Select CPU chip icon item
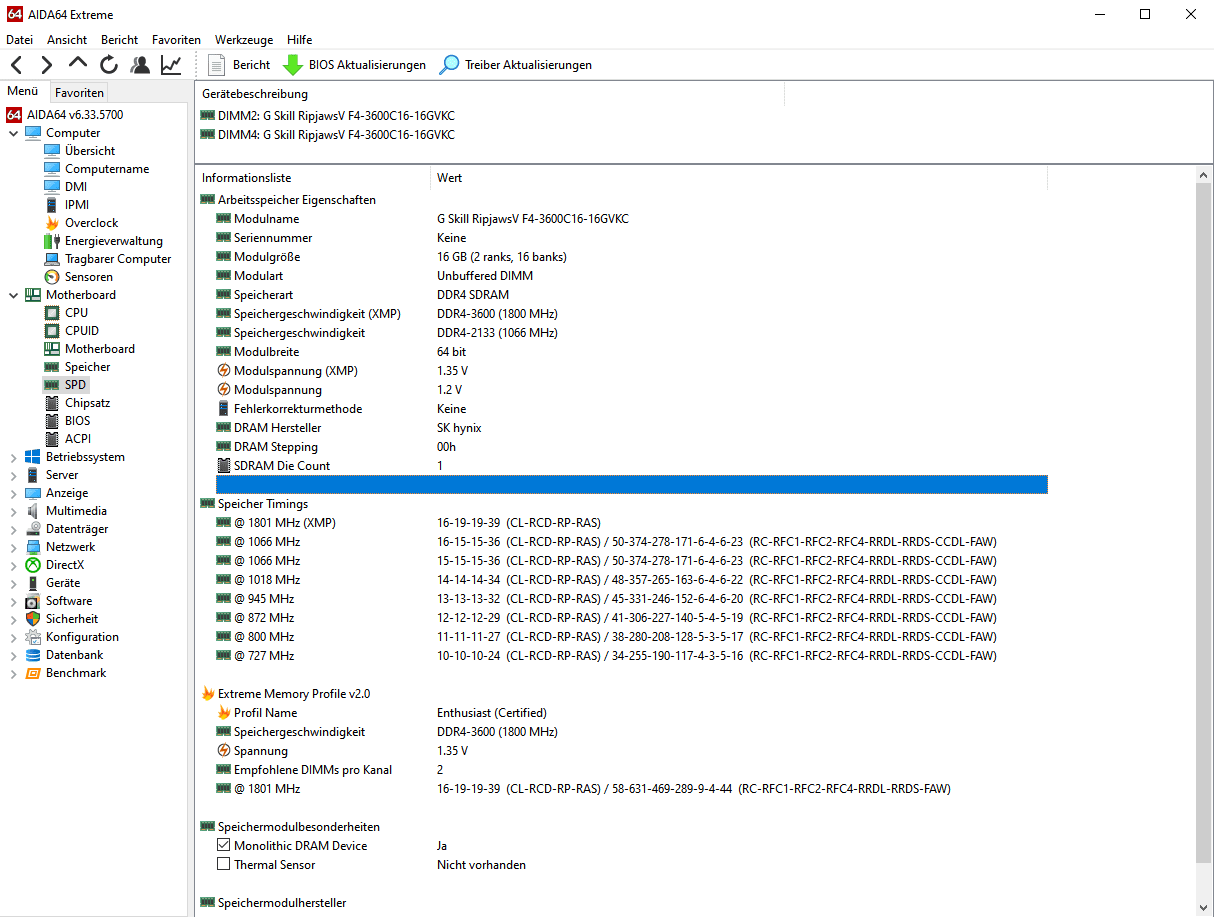Image resolution: width=1214 pixels, height=917 pixels. (76, 313)
